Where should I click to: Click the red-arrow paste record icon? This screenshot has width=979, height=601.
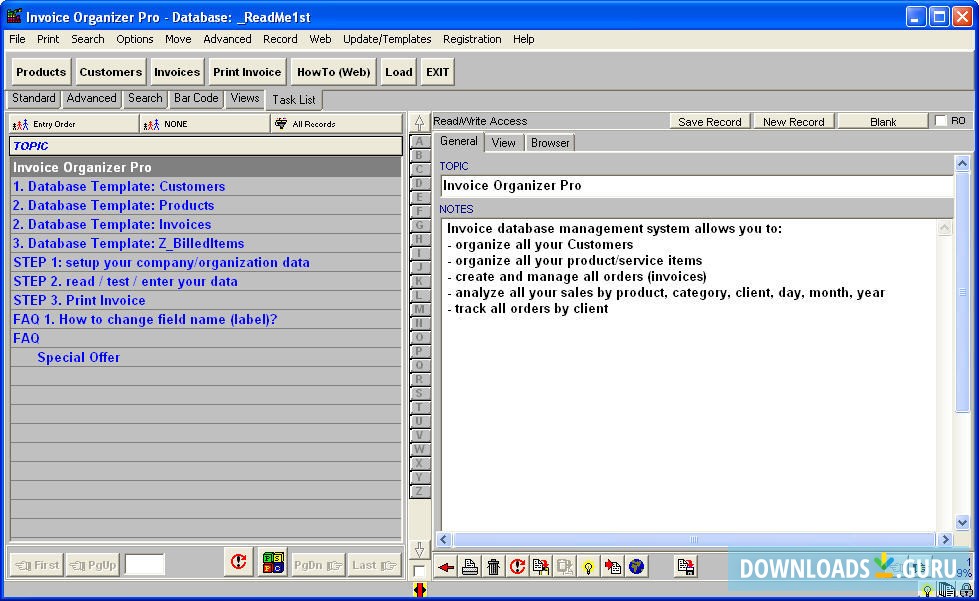coord(612,567)
